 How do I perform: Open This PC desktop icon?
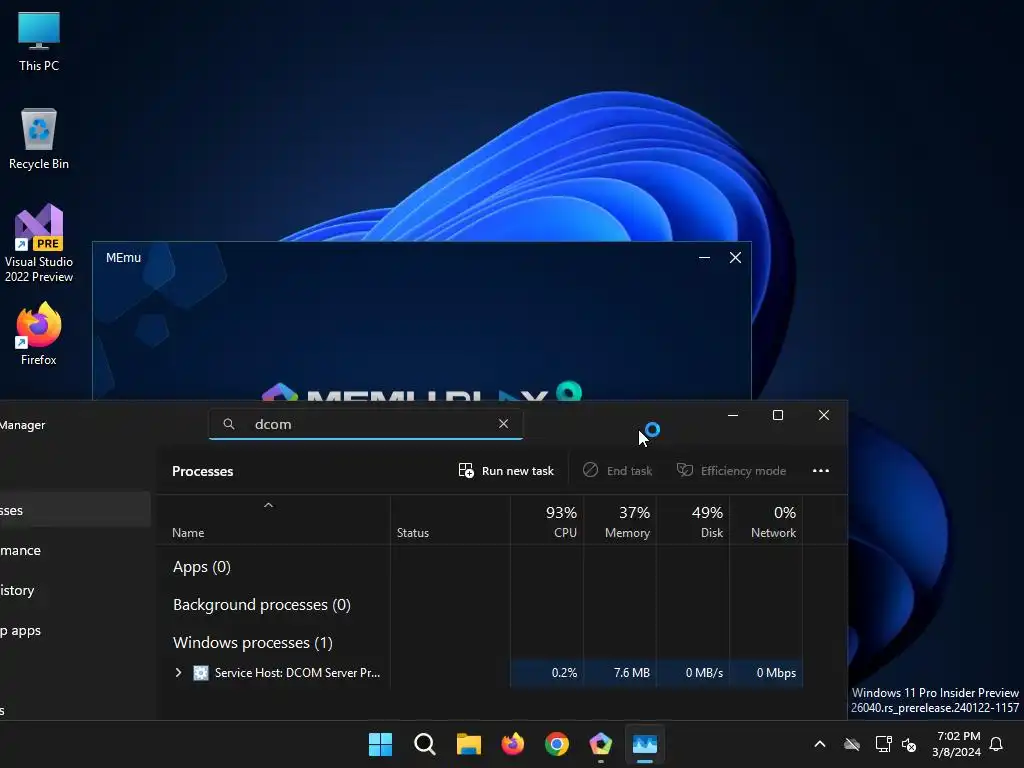(x=39, y=40)
